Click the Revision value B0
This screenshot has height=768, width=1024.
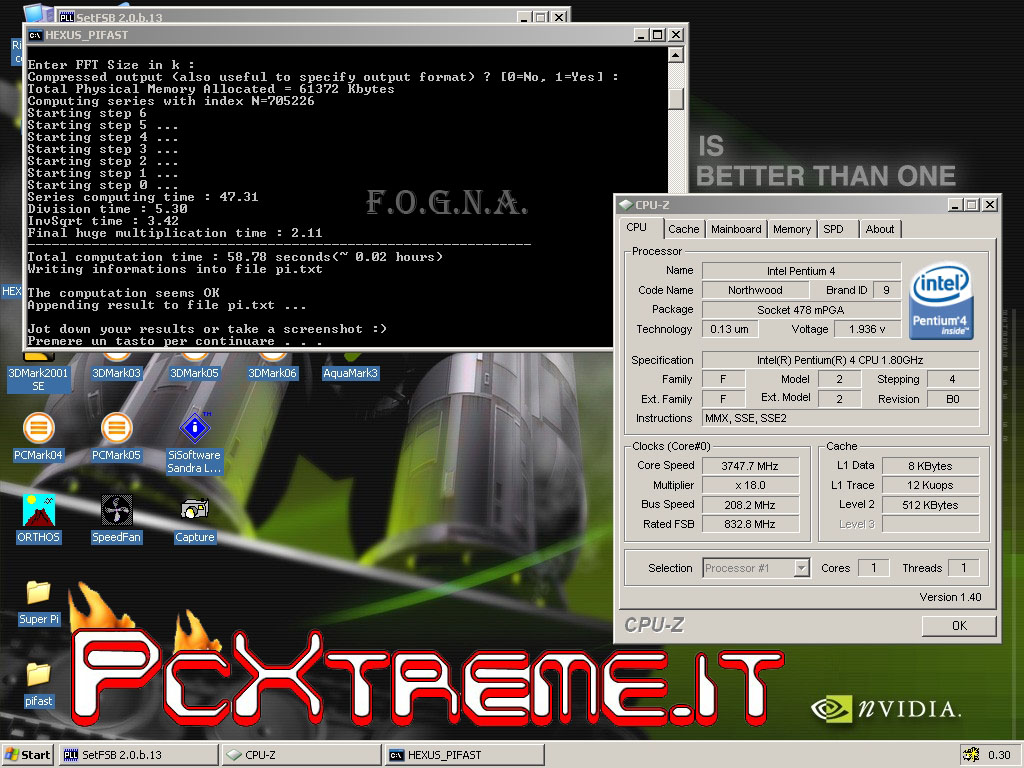tap(952, 399)
